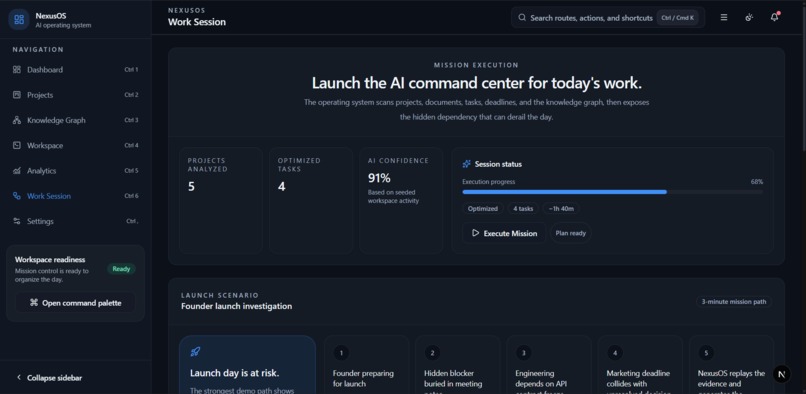The width and height of the screenshot is (806, 394).
Task: Collapse the sidebar
Action: [49, 378]
